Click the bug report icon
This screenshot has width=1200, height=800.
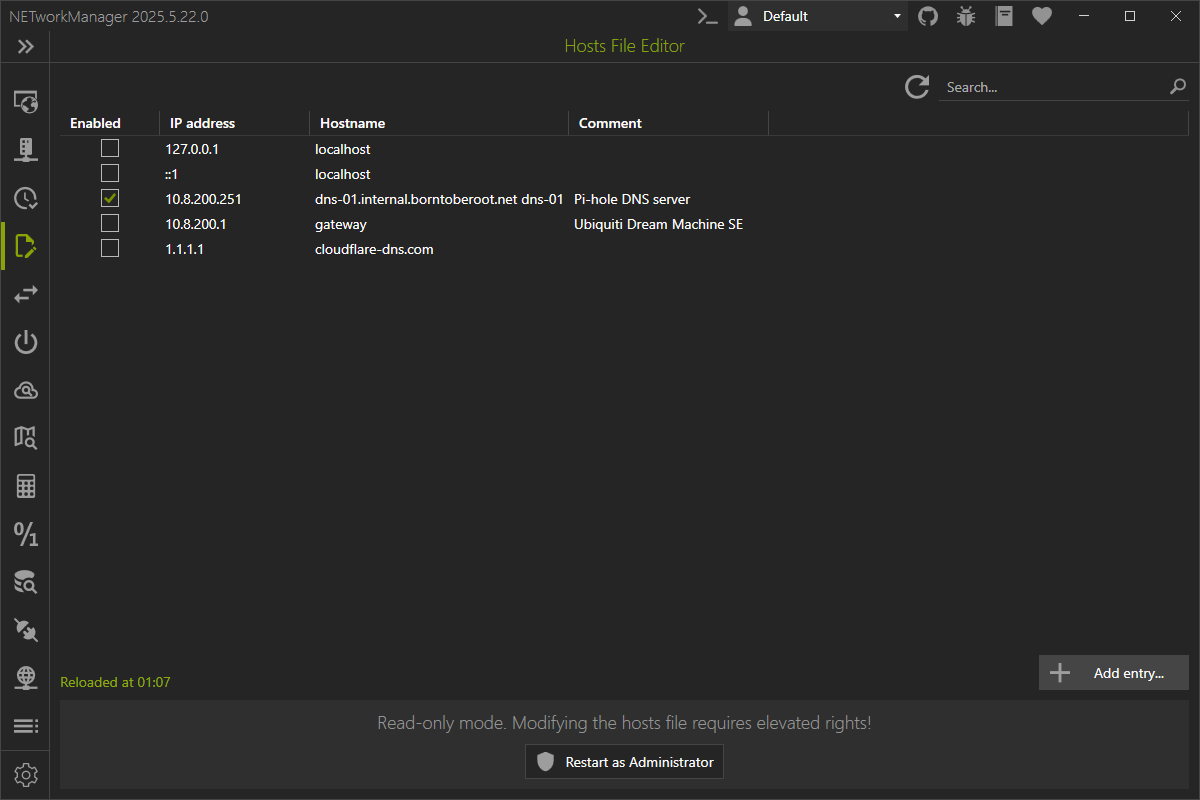coord(965,16)
